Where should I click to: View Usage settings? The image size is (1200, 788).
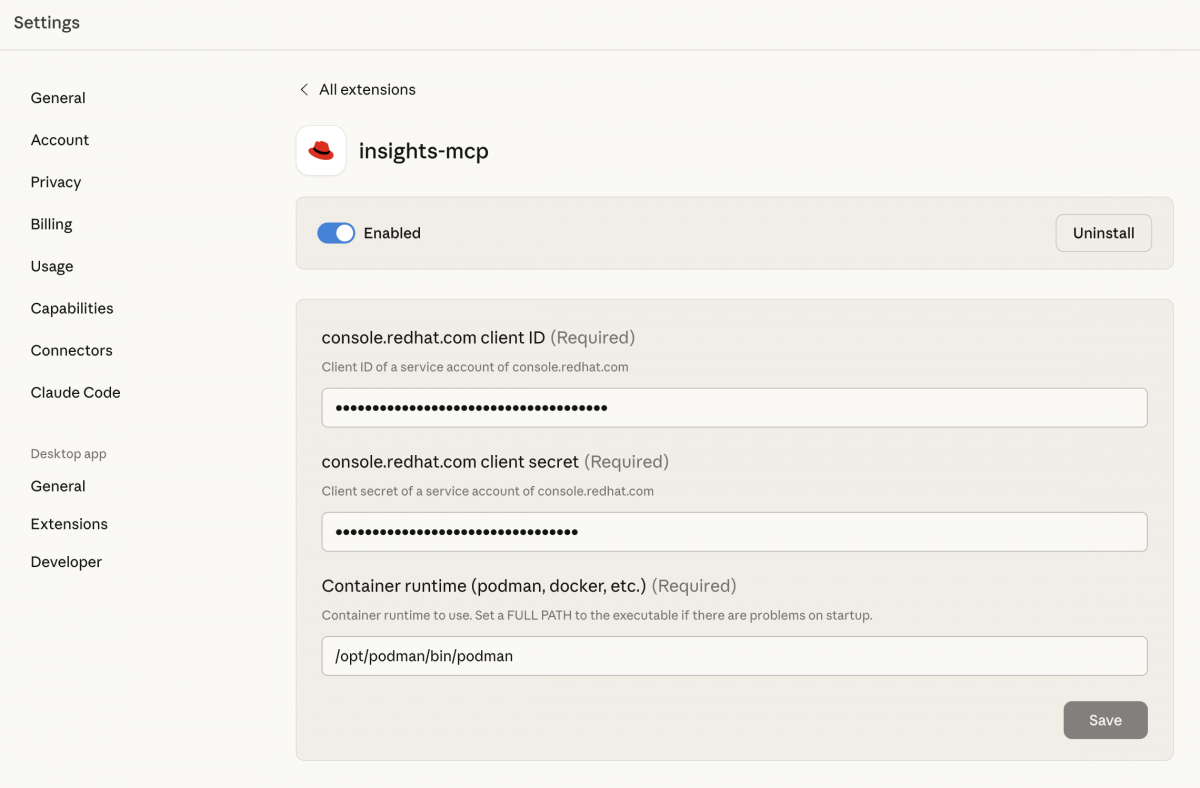[51, 265]
